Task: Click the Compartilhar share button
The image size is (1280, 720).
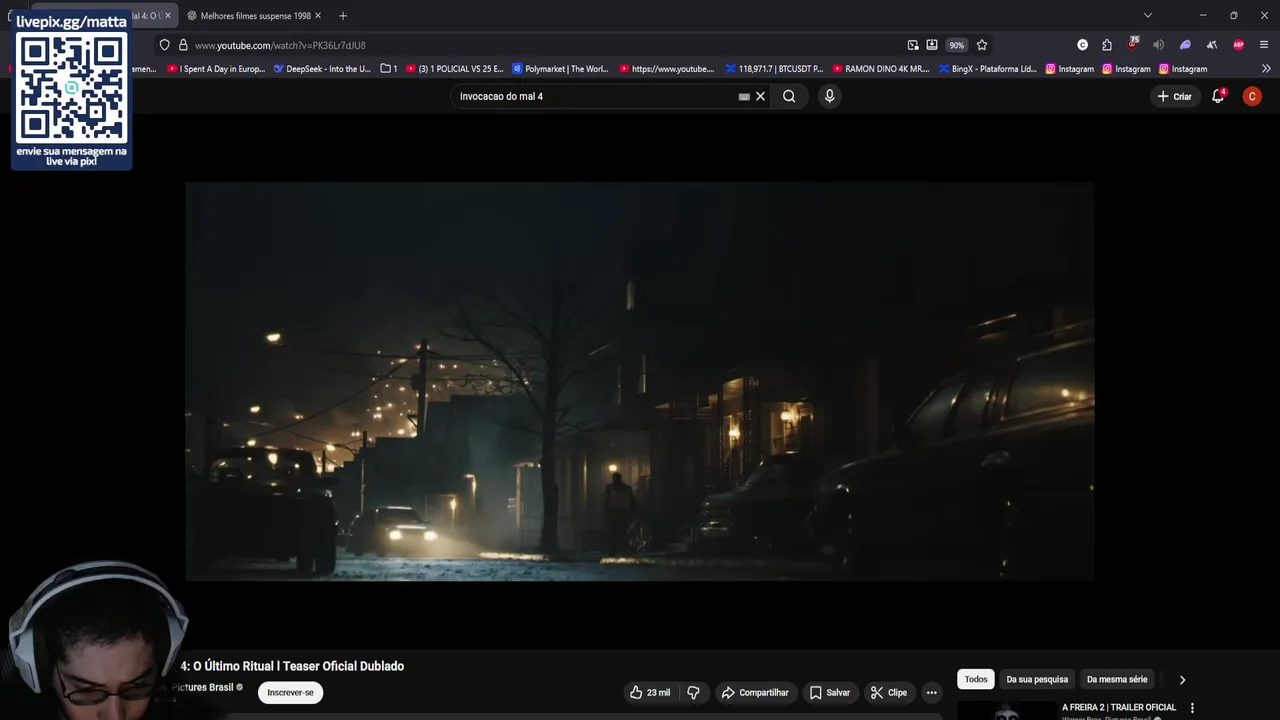Action: point(755,692)
